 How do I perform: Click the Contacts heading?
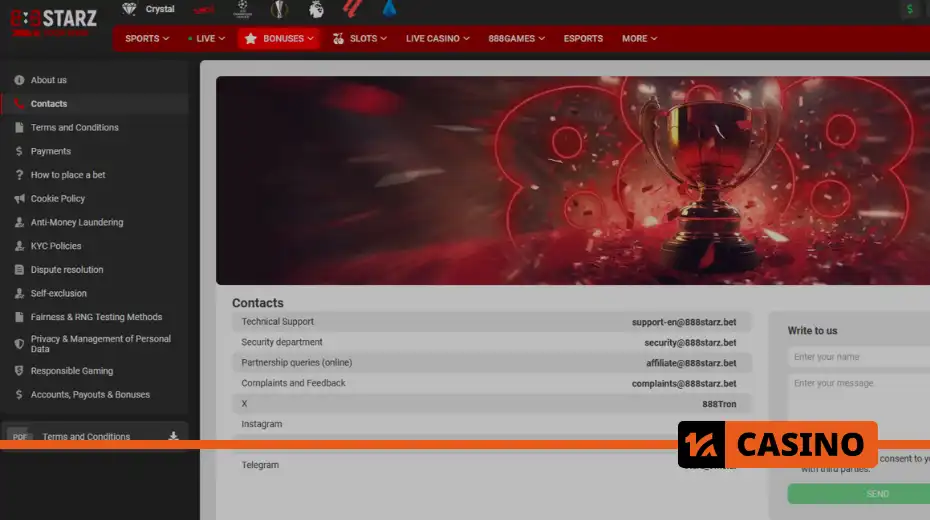point(257,303)
